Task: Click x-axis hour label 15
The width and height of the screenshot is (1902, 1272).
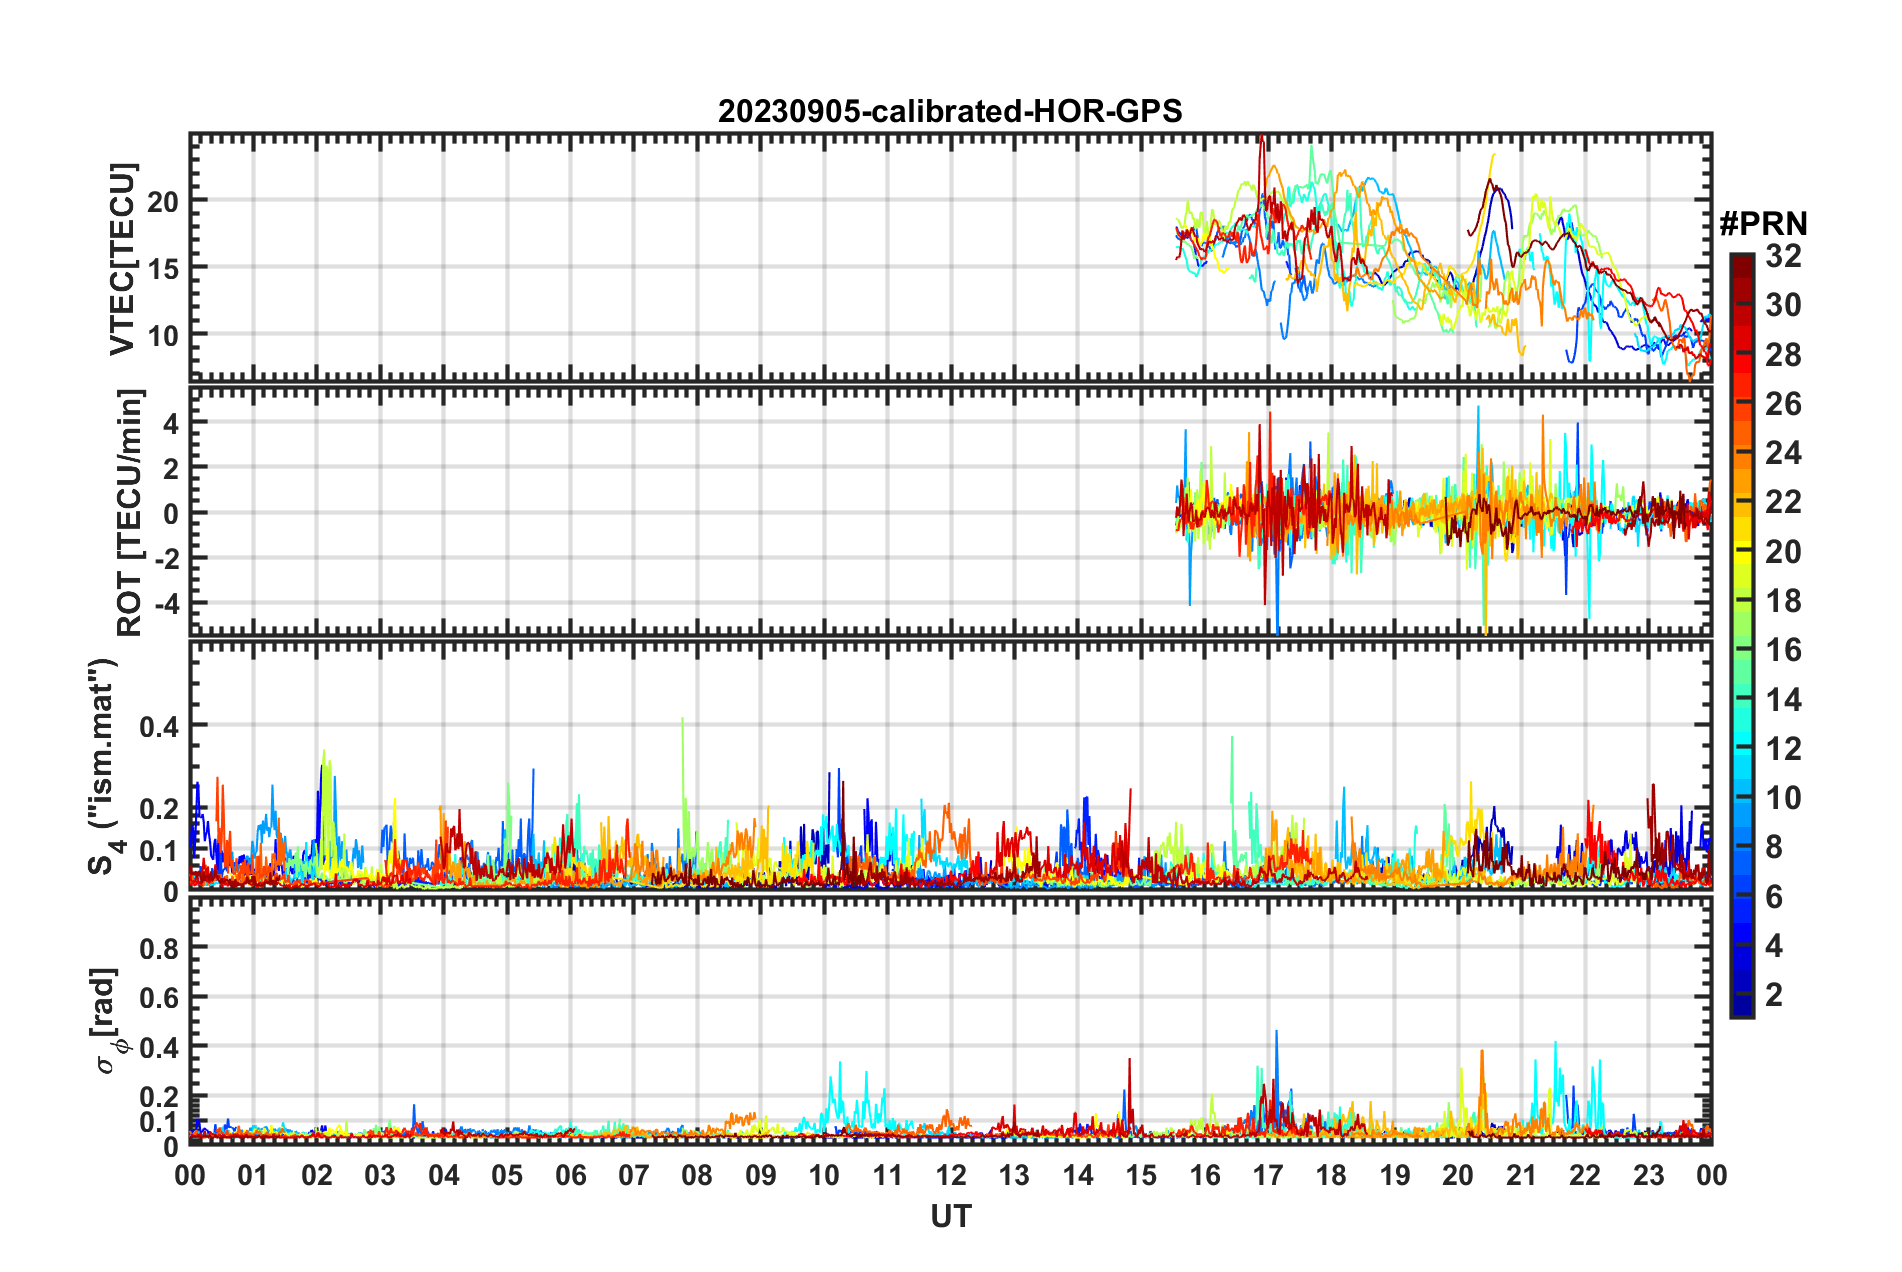Action: coord(1141,1175)
